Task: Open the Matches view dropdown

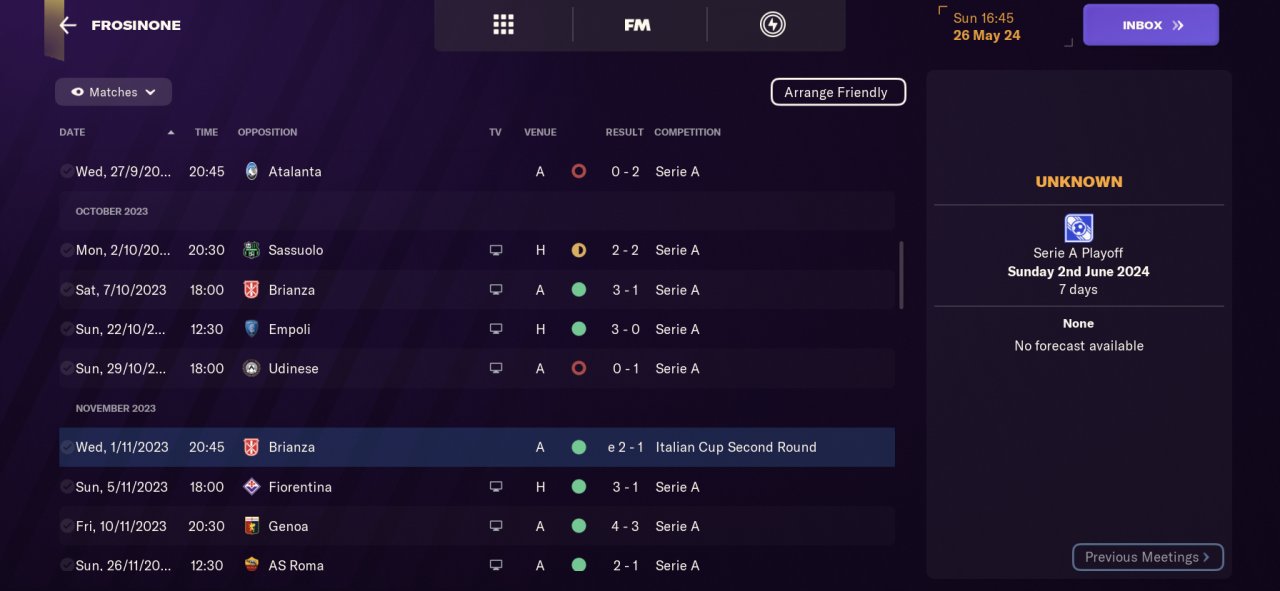Action: [113, 92]
